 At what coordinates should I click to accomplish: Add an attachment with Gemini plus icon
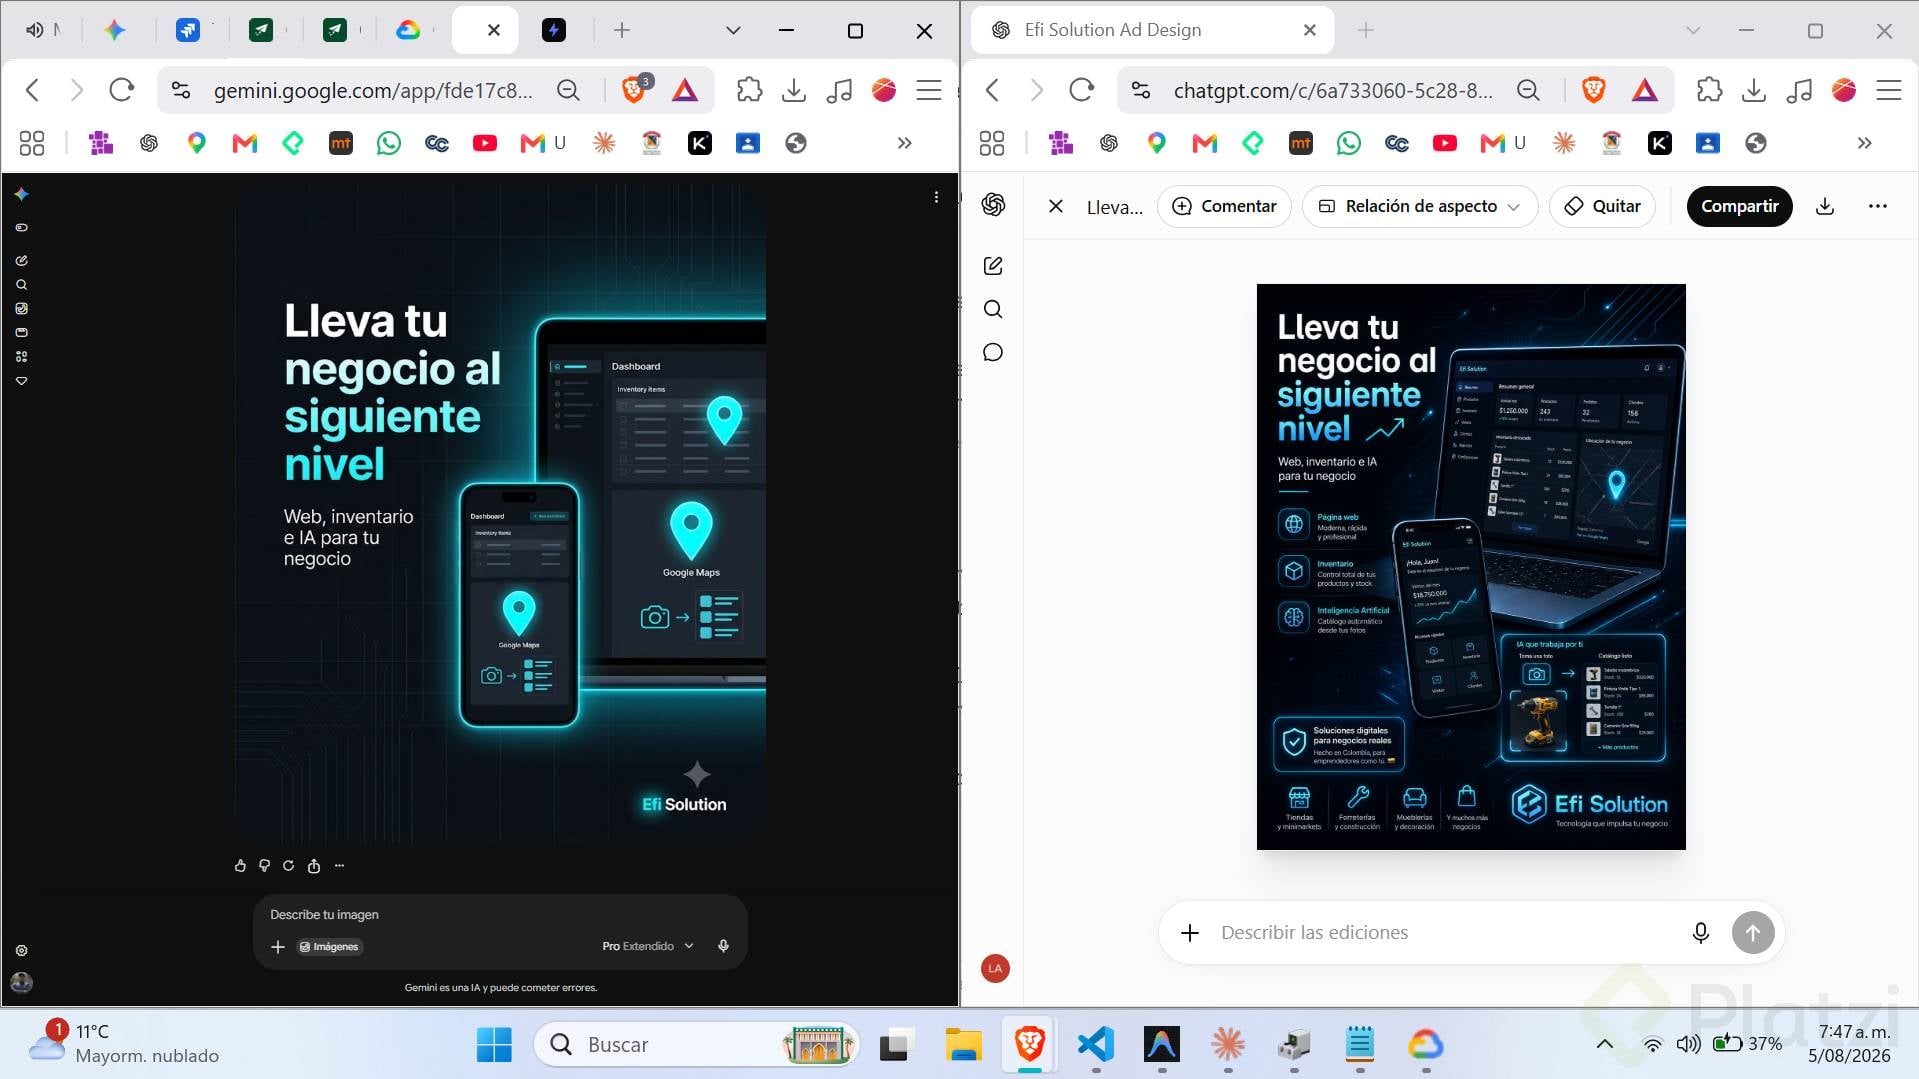(278, 947)
